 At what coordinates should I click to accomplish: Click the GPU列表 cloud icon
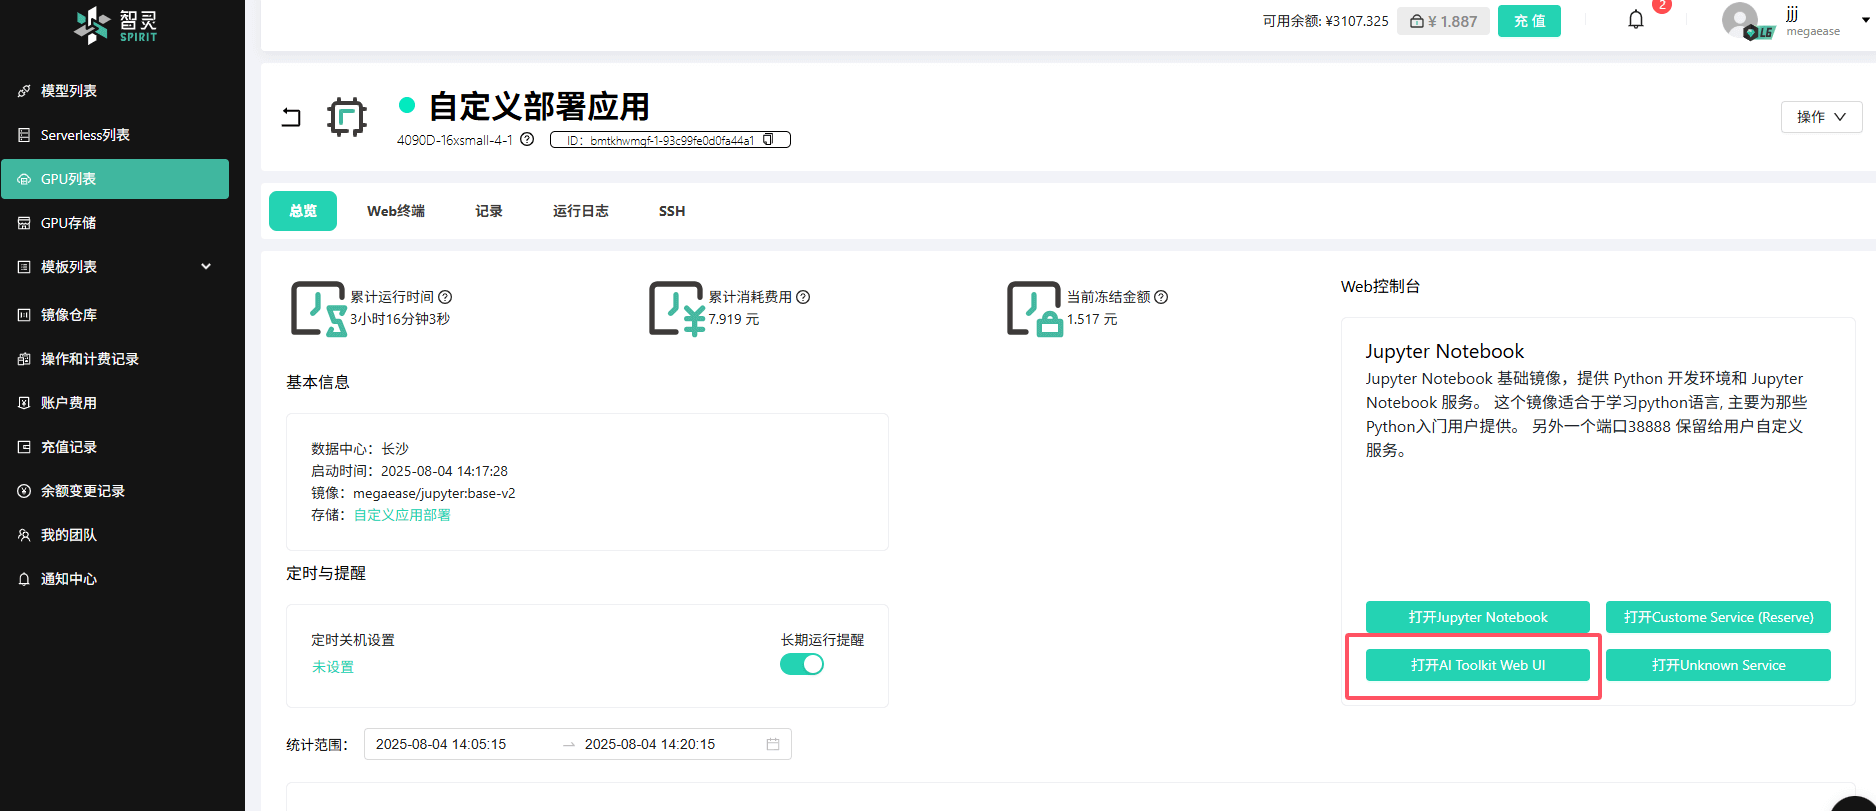(24, 179)
